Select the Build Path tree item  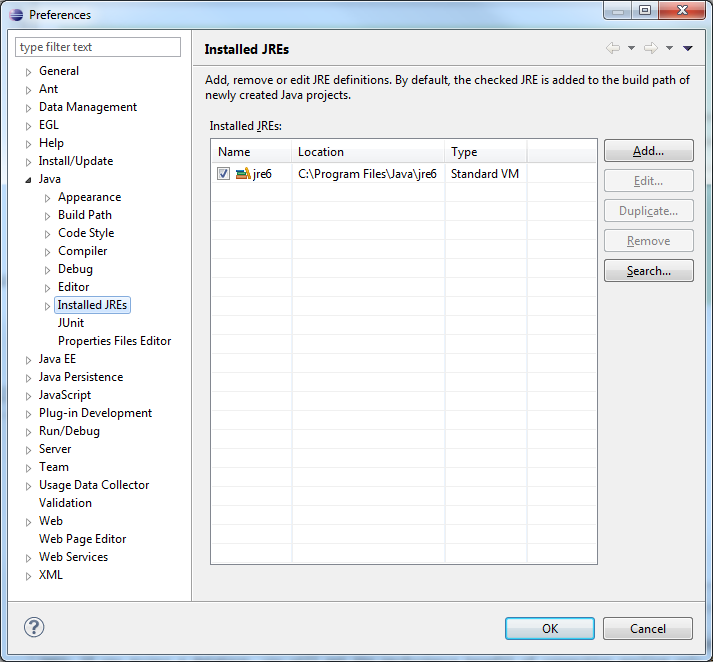click(x=85, y=215)
